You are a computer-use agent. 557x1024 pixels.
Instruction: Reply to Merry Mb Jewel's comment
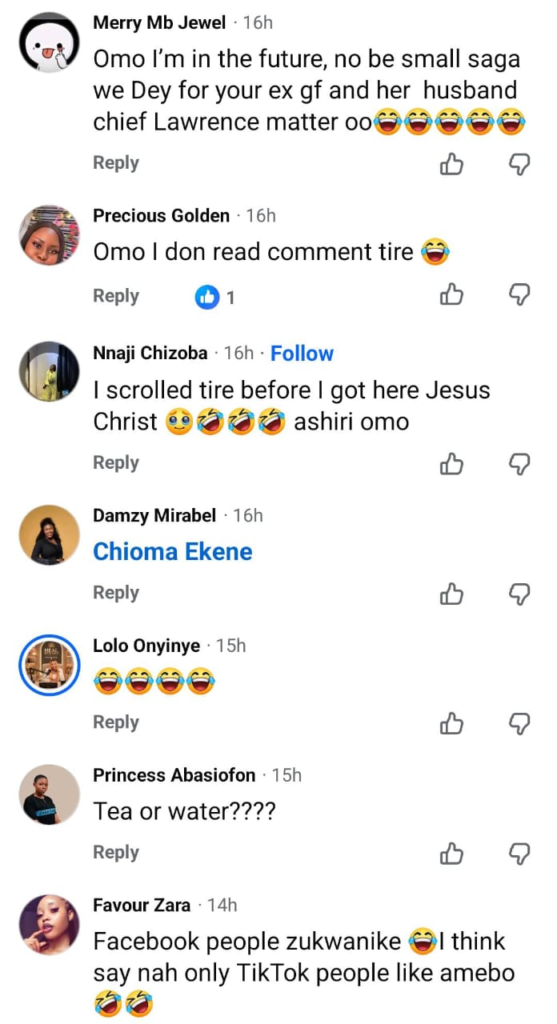[x=116, y=163]
